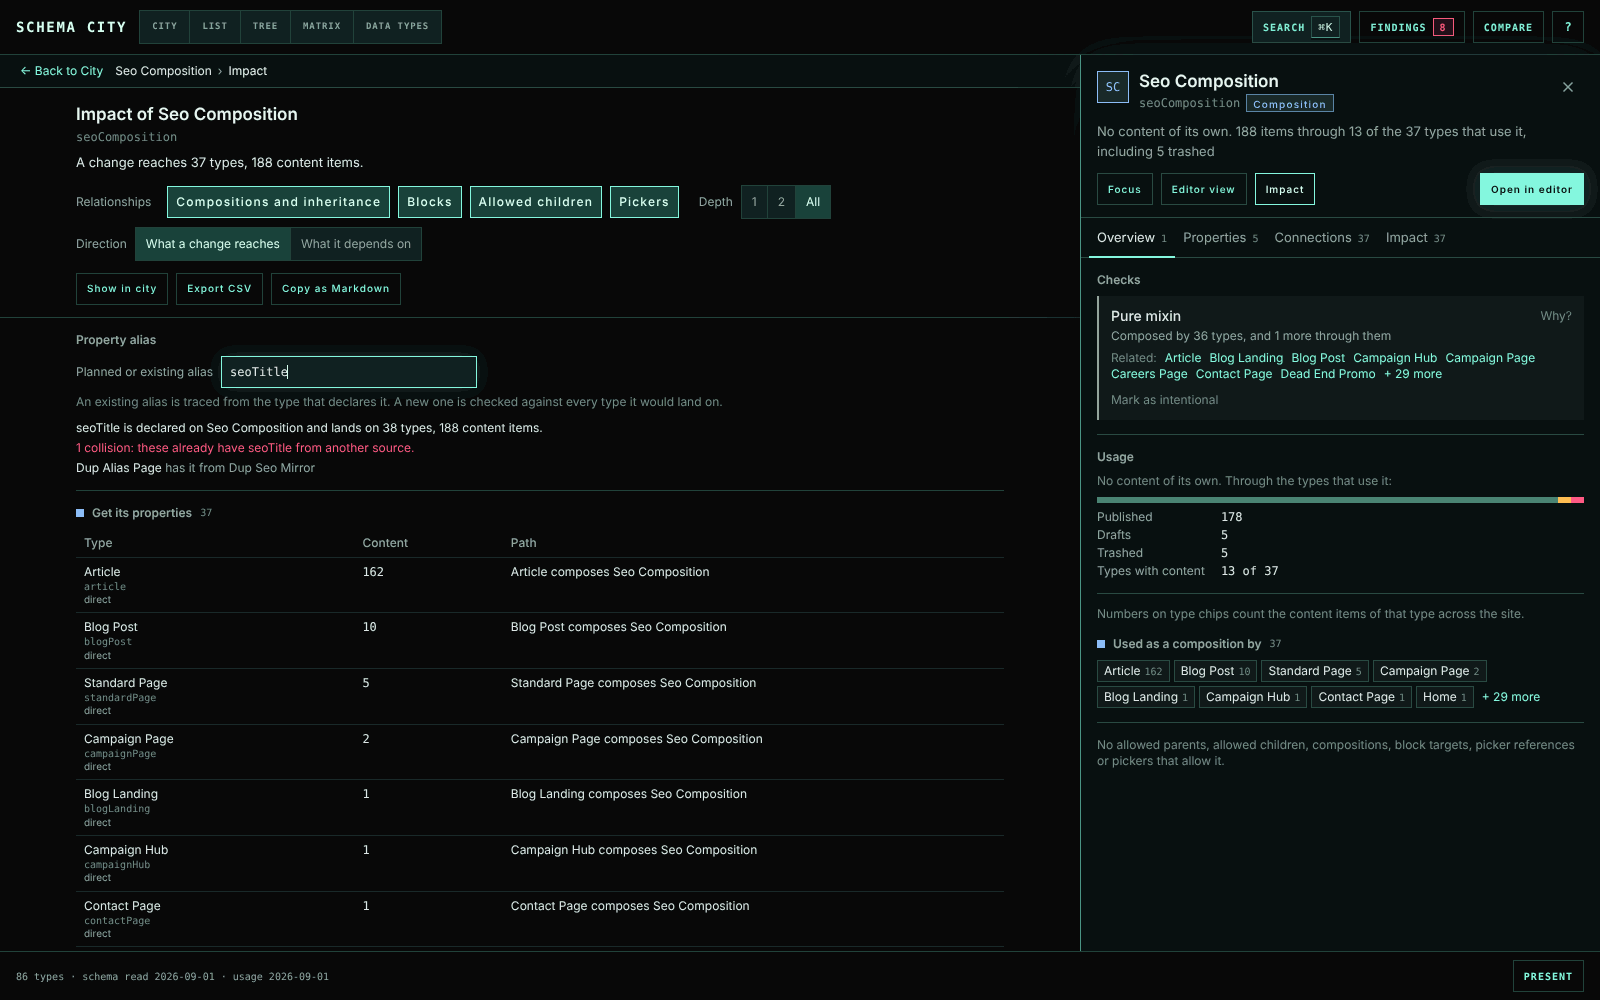Viewport: 1600px width, 1000px height.
Task: Open the Properties tab in side panel
Action: tap(1220, 238)
